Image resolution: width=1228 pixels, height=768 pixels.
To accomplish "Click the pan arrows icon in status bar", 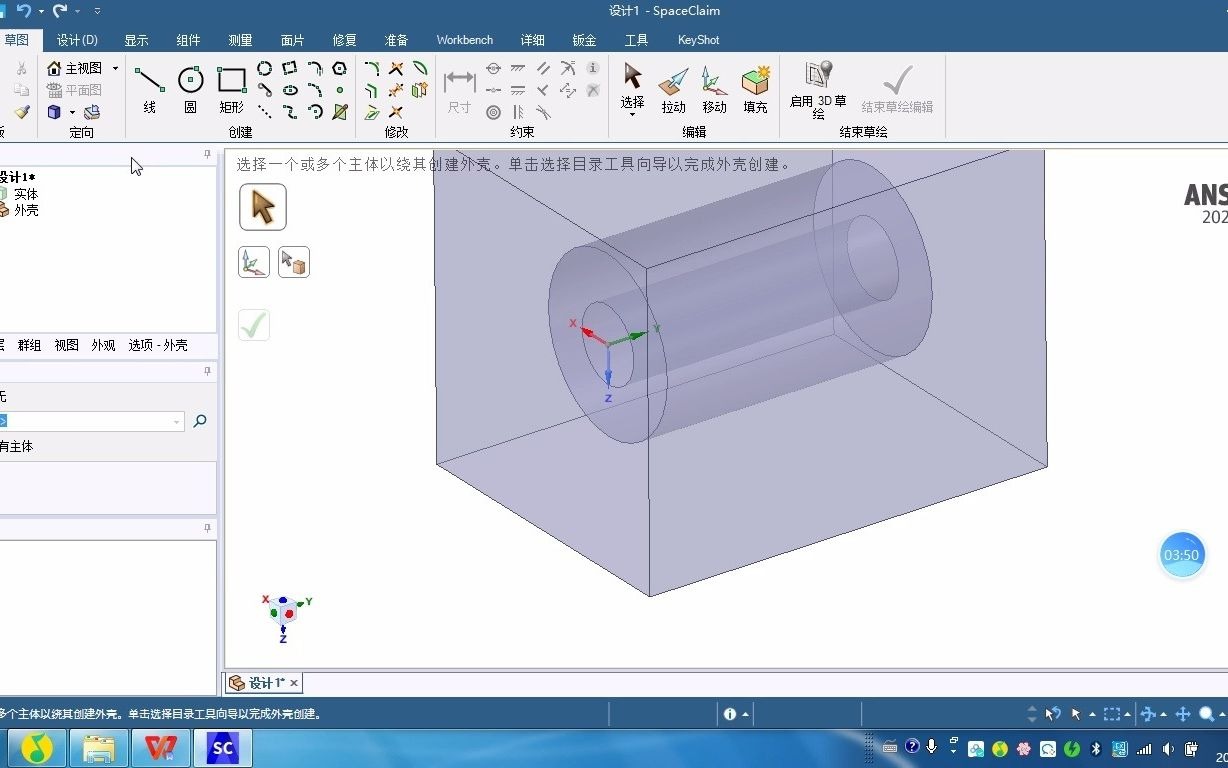I will click(x=1183, y=714).
